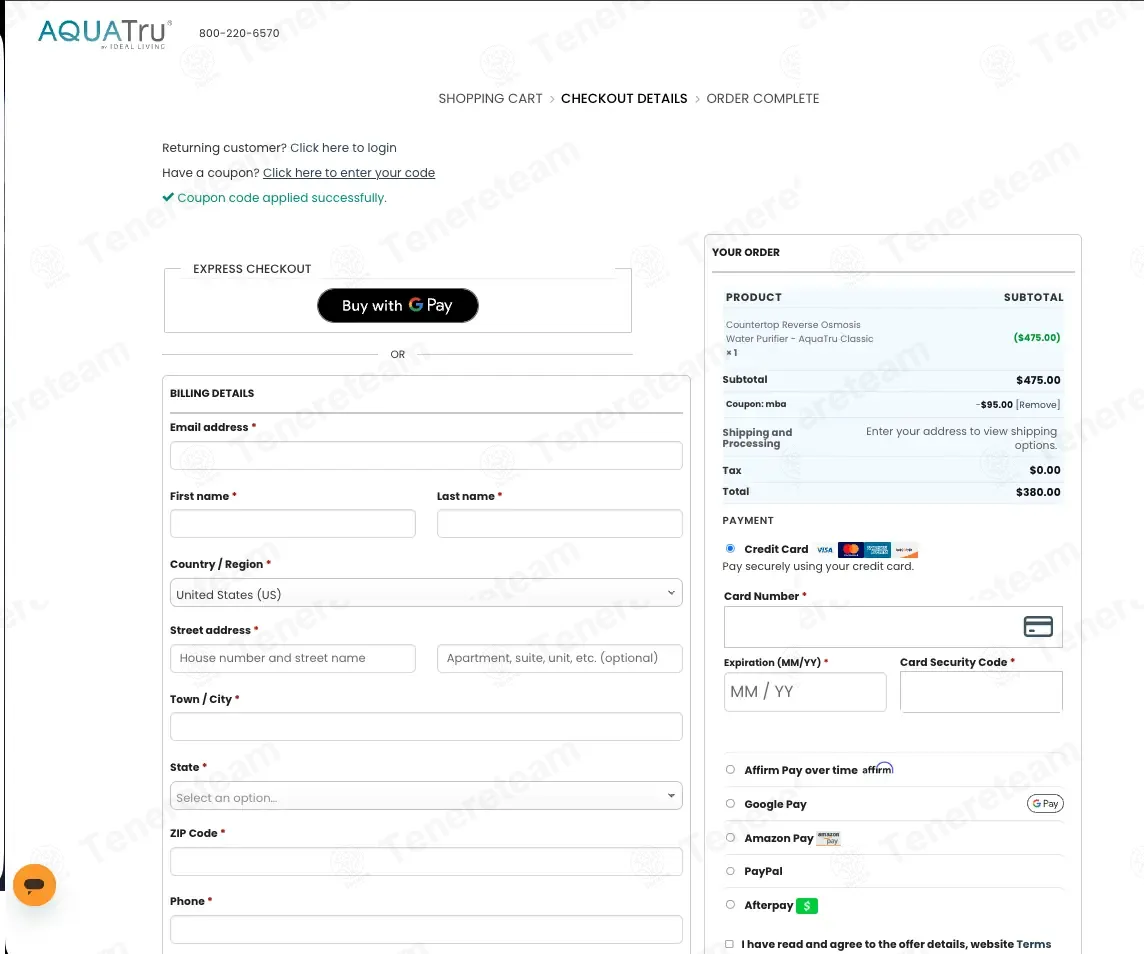The image size is (1144, 954).
Task: Click Buy with G Pay button
Action: click(x=398, y=306)
